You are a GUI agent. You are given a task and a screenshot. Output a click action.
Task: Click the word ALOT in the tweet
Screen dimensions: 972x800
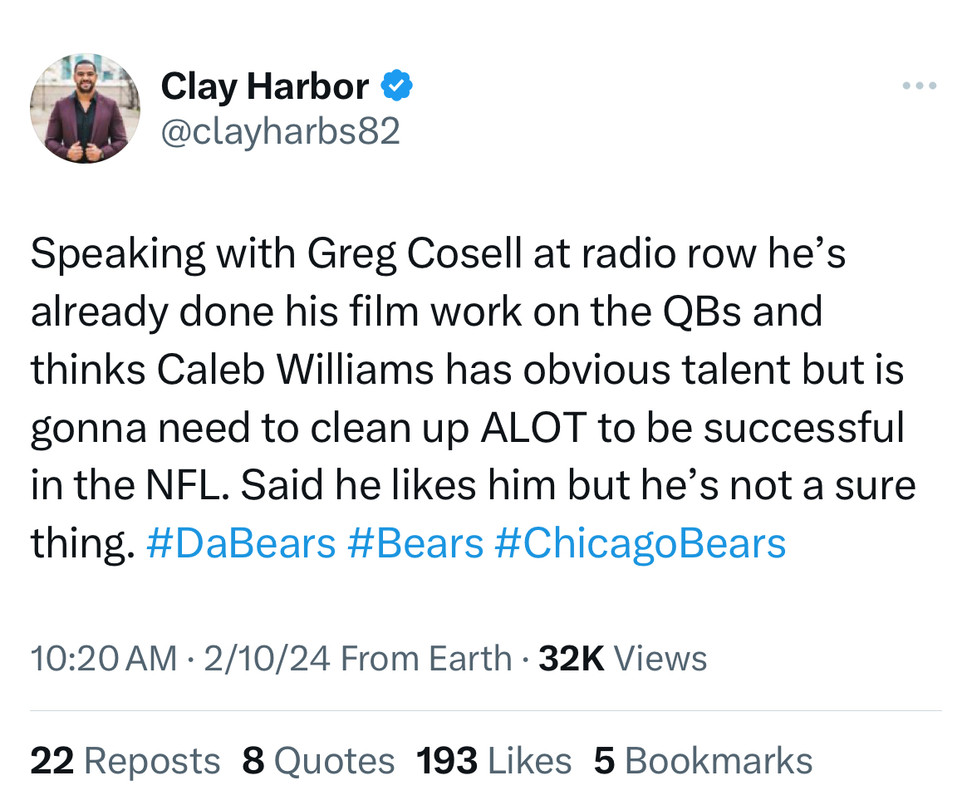click(x=534, y=428)
